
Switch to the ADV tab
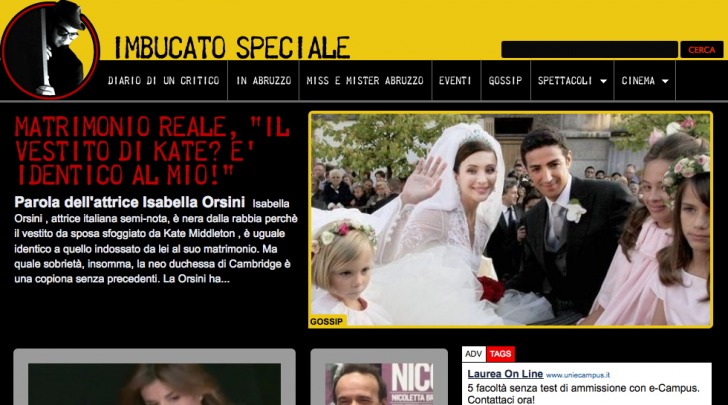click(474, 354)
